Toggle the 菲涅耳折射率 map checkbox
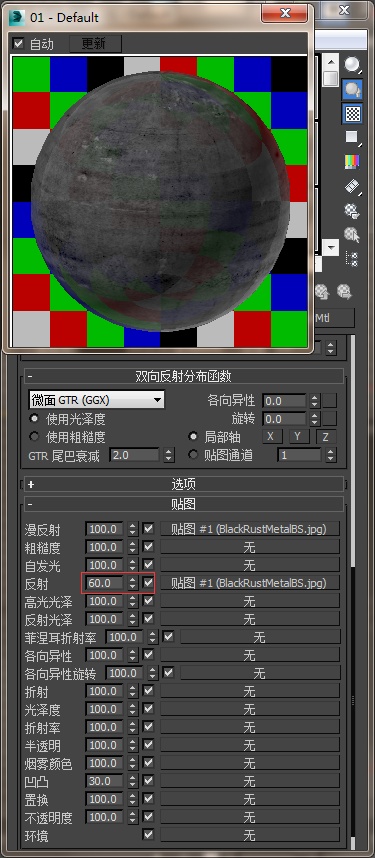375x858 pixels. click(168, 637)
